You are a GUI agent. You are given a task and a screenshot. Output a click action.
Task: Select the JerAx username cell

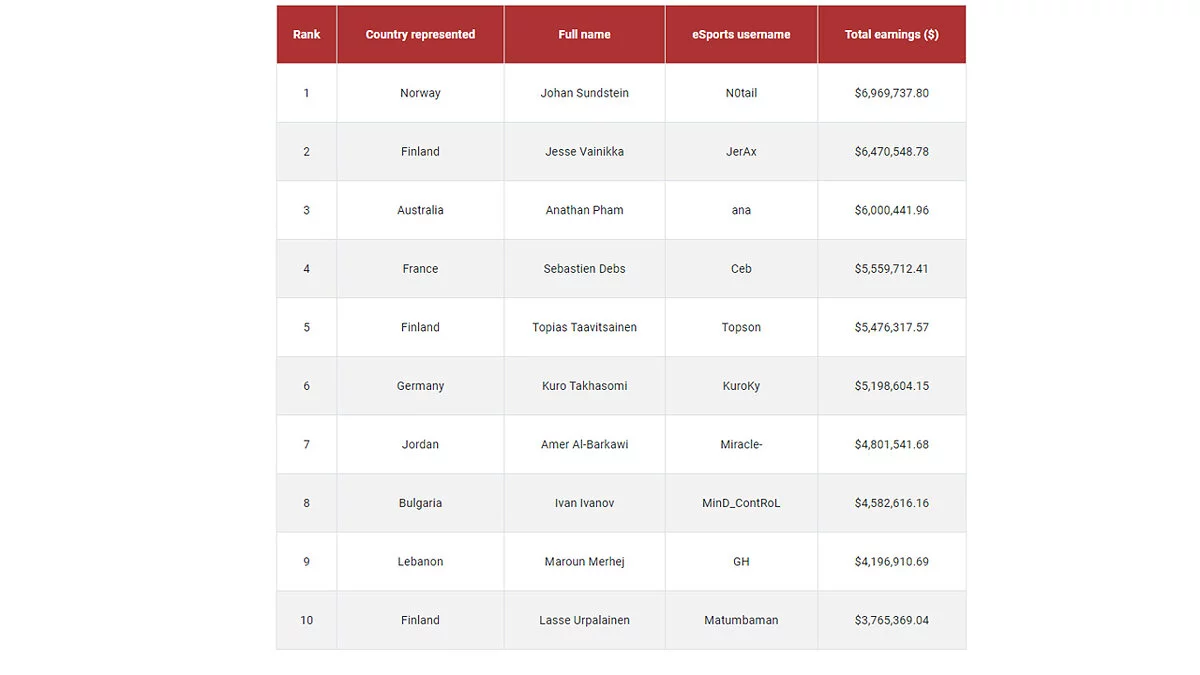tap(741, 152)
